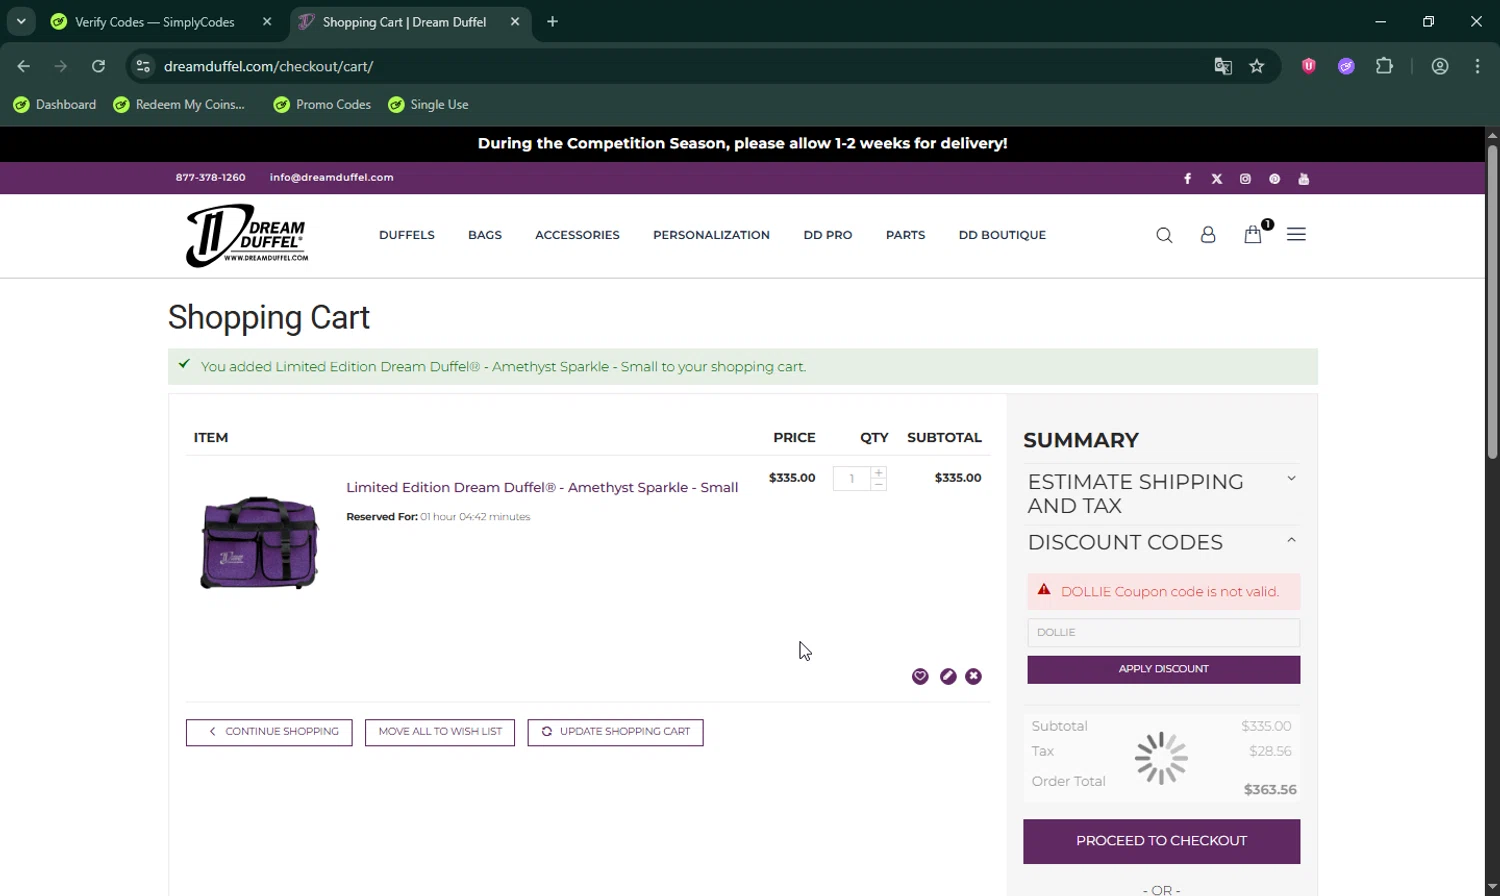Open the site search magnifier icon
This screenshot has width=1500, height=896.
point(1164,235)
